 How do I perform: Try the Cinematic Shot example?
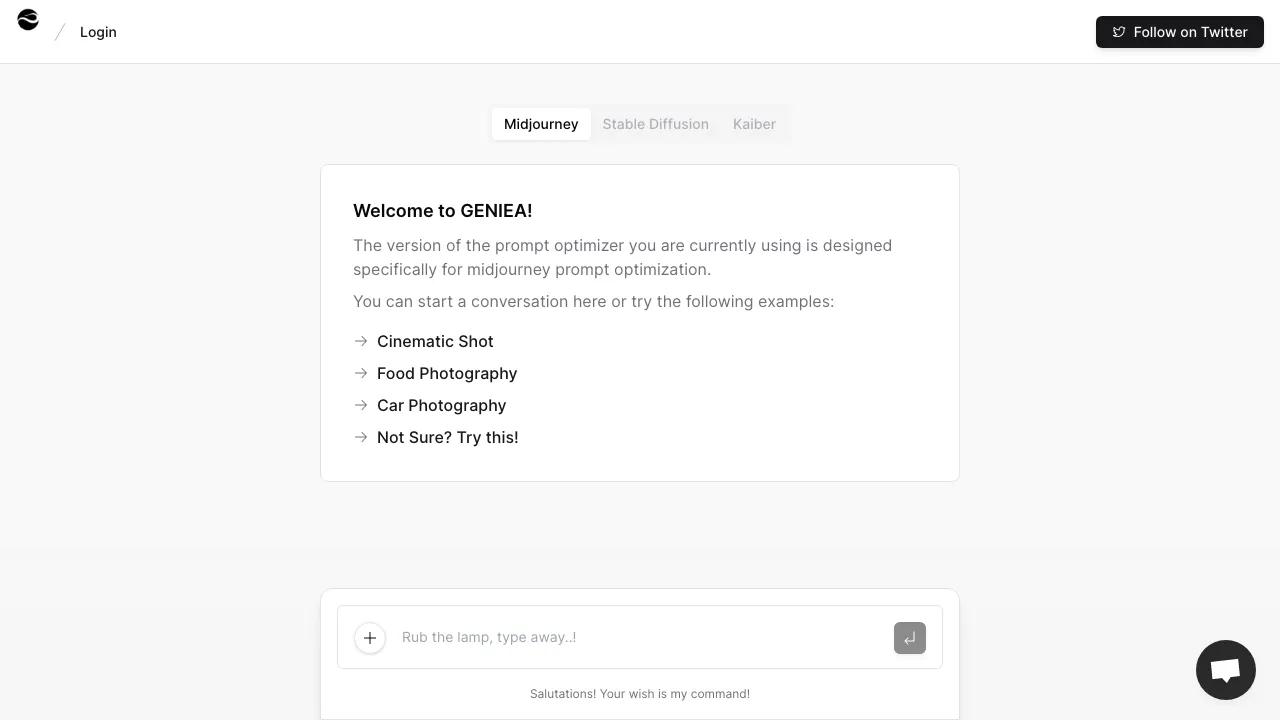coord(435,341)
